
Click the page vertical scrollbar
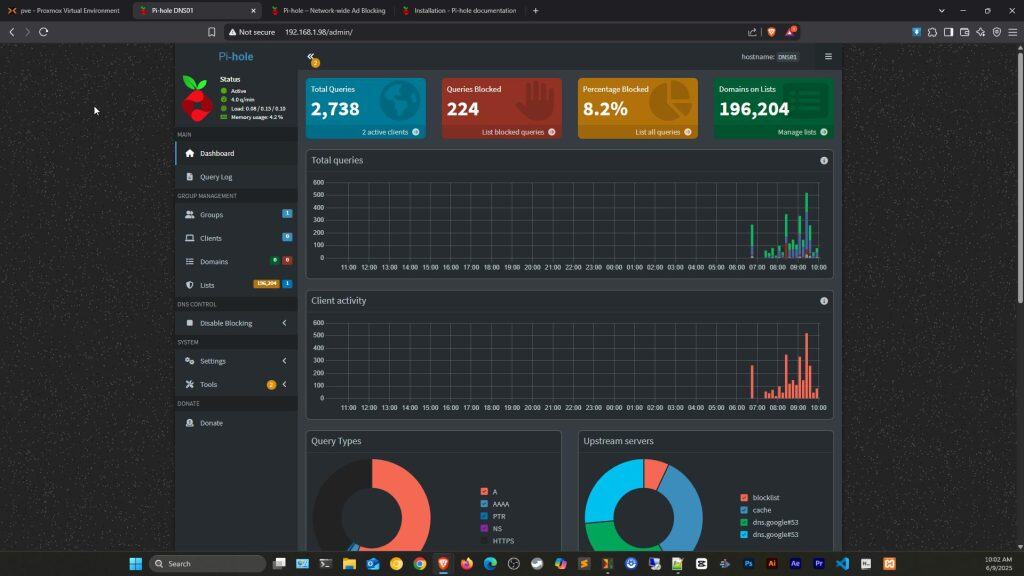[x=1020, y=178]
